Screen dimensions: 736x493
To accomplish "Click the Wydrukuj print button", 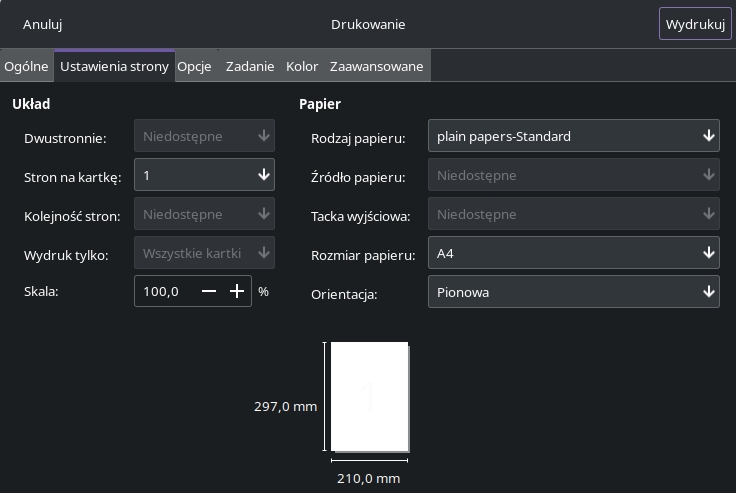I will point(695,24).
